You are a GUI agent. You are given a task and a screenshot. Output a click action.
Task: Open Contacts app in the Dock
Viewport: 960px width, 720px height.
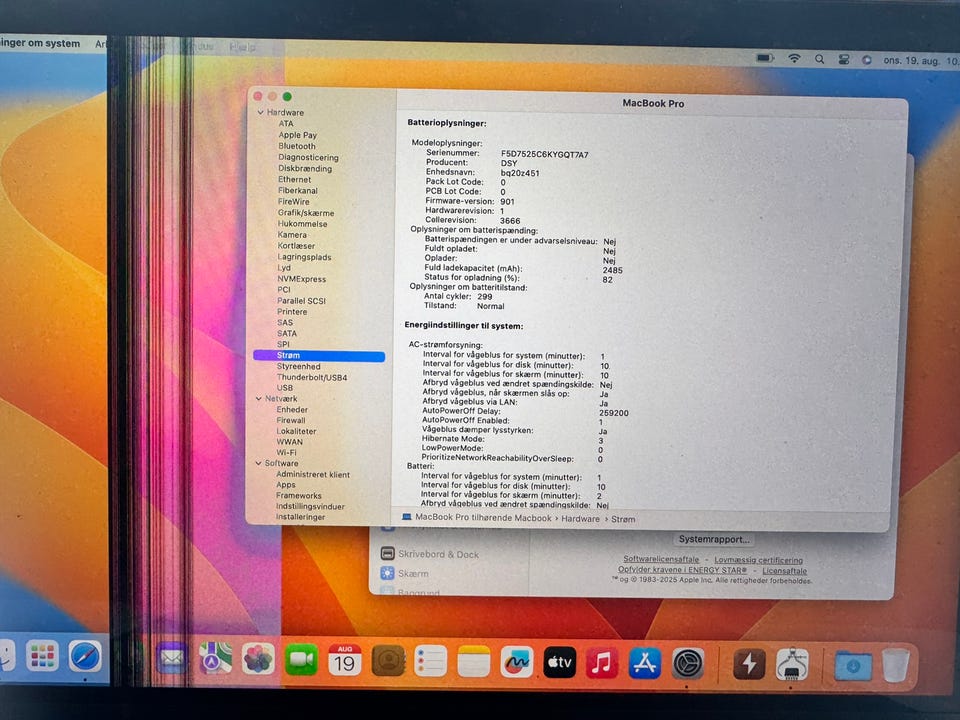[388, 661]
